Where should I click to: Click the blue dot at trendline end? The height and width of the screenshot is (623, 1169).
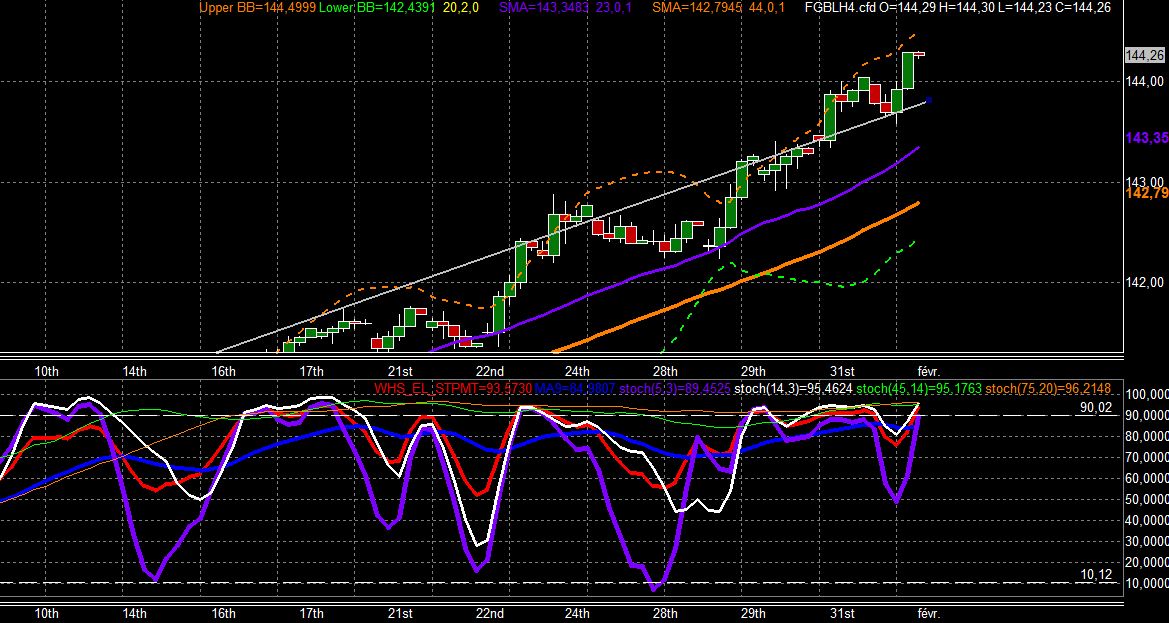(x=928, y=100)
